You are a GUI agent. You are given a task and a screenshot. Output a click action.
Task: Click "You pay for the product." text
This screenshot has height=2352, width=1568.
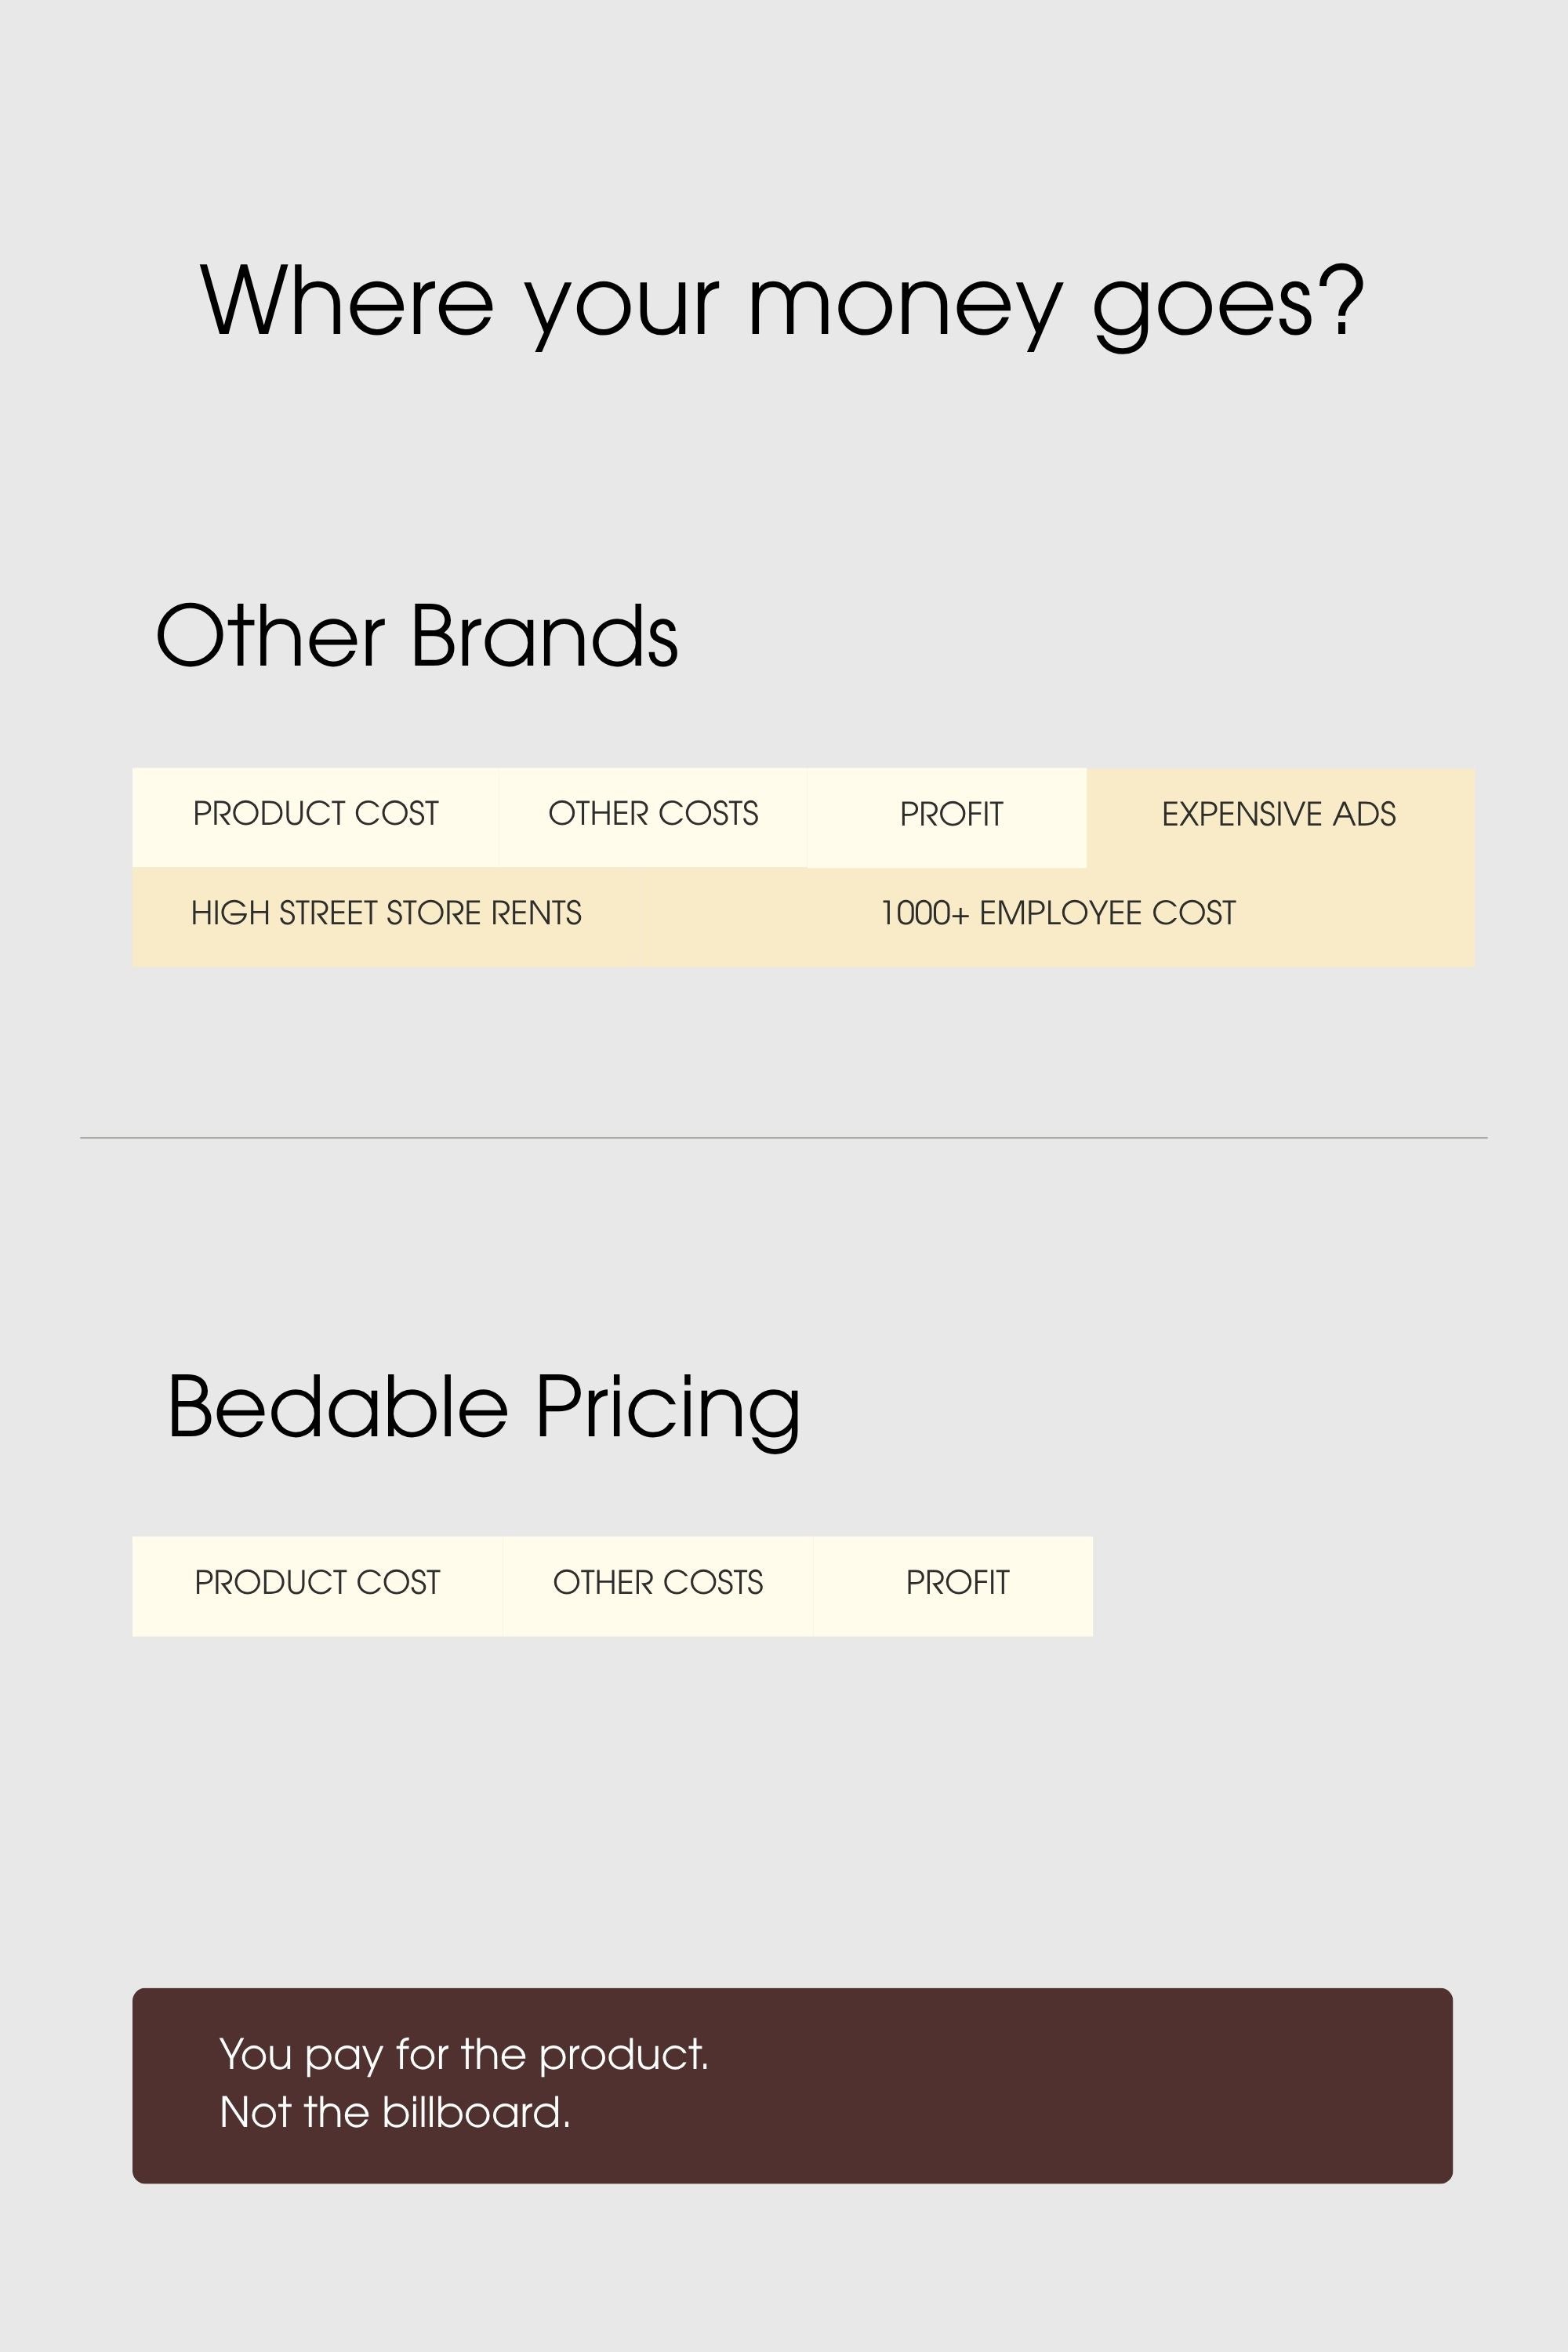pos(464,2055)
